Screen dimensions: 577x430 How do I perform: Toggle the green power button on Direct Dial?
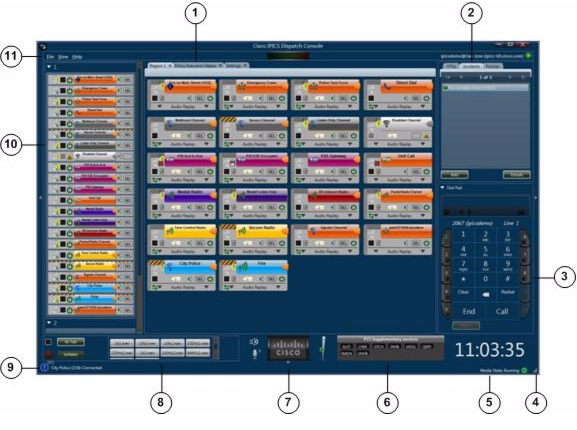tap(426, 99)
